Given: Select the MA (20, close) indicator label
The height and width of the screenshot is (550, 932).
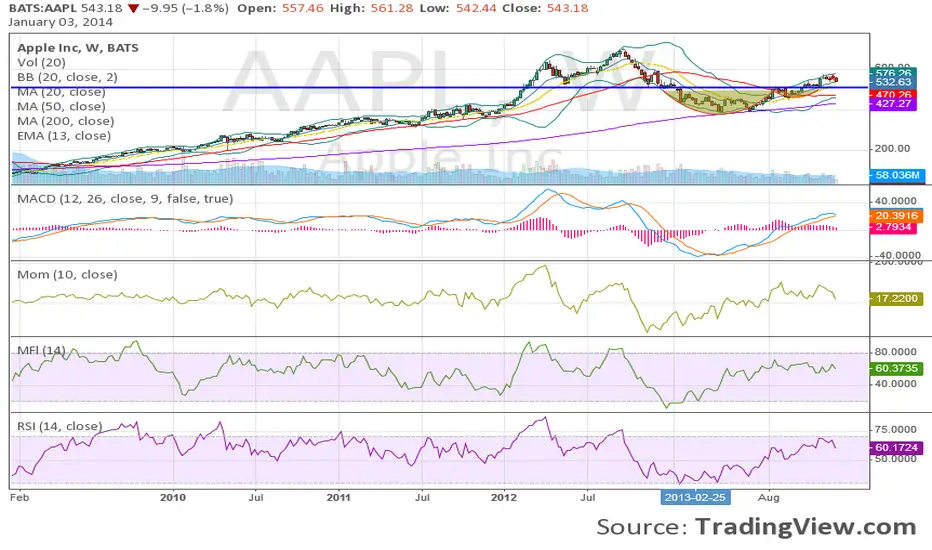Looking at the screenshot, I should tap(61, 92).
